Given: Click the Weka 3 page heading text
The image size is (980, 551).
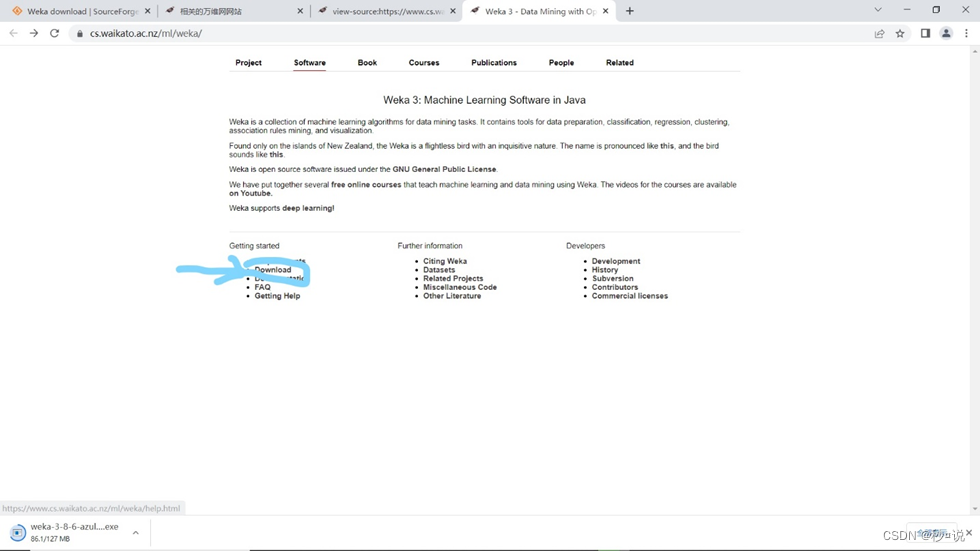Looking at the screenshot, I should click(484, 100).
